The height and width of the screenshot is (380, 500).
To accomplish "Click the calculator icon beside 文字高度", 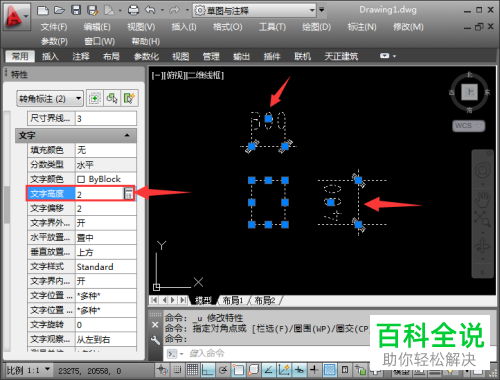I will pyautogui.click(x=128, y=193).
